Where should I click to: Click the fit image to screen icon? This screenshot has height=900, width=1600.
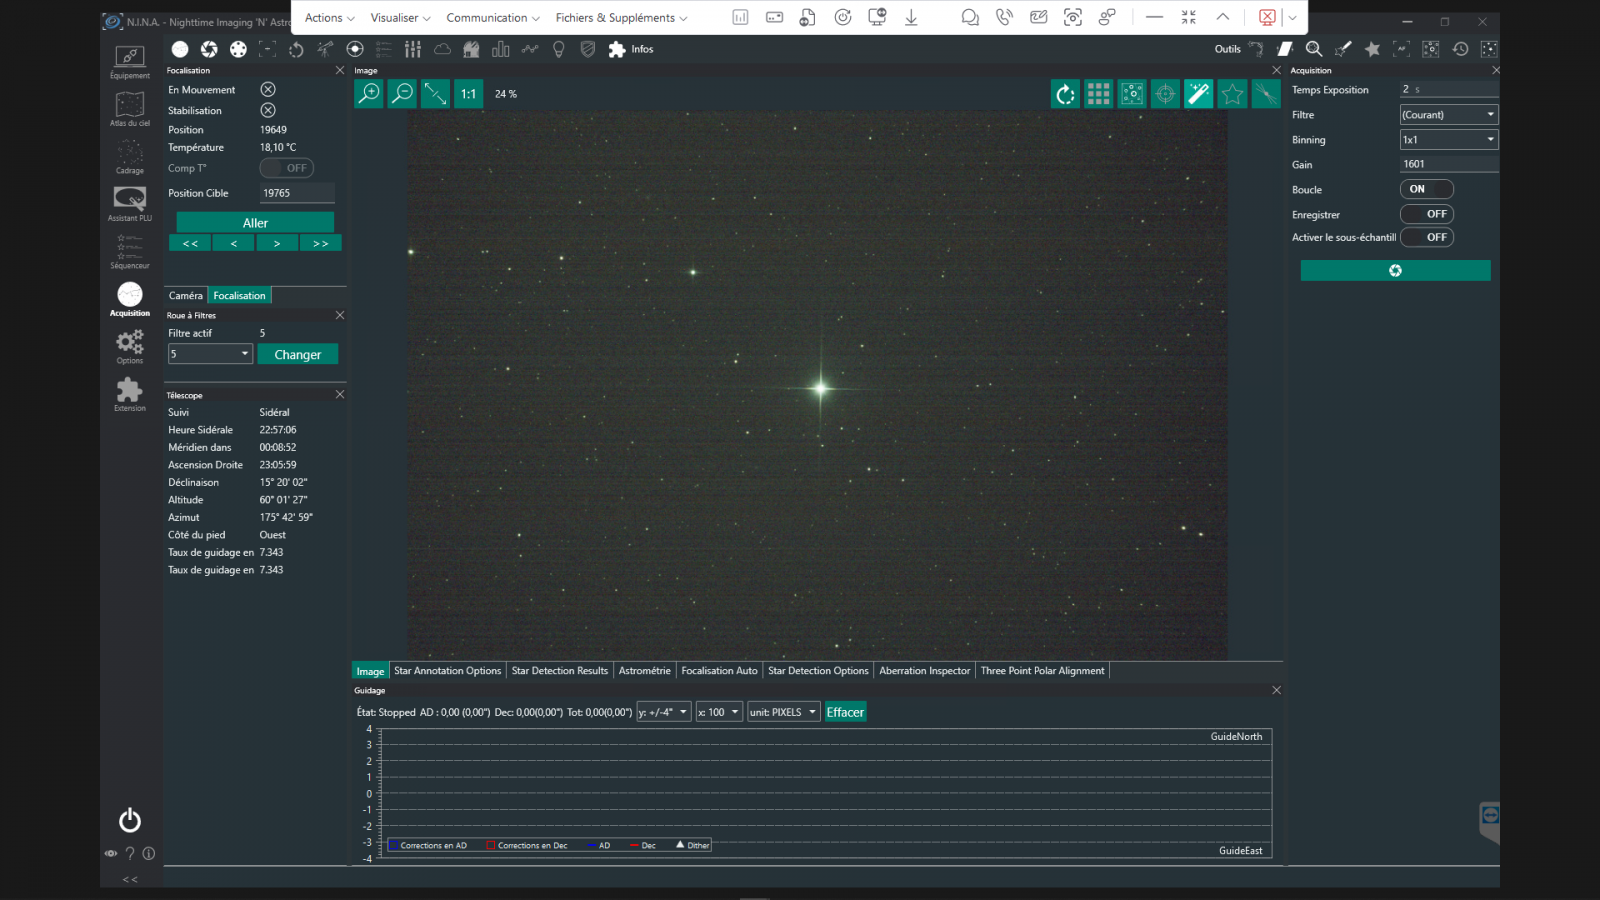[435, 93]
